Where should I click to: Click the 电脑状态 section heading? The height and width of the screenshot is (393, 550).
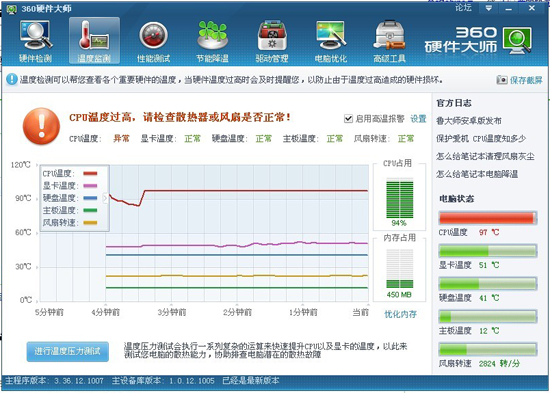pos(456,199)
